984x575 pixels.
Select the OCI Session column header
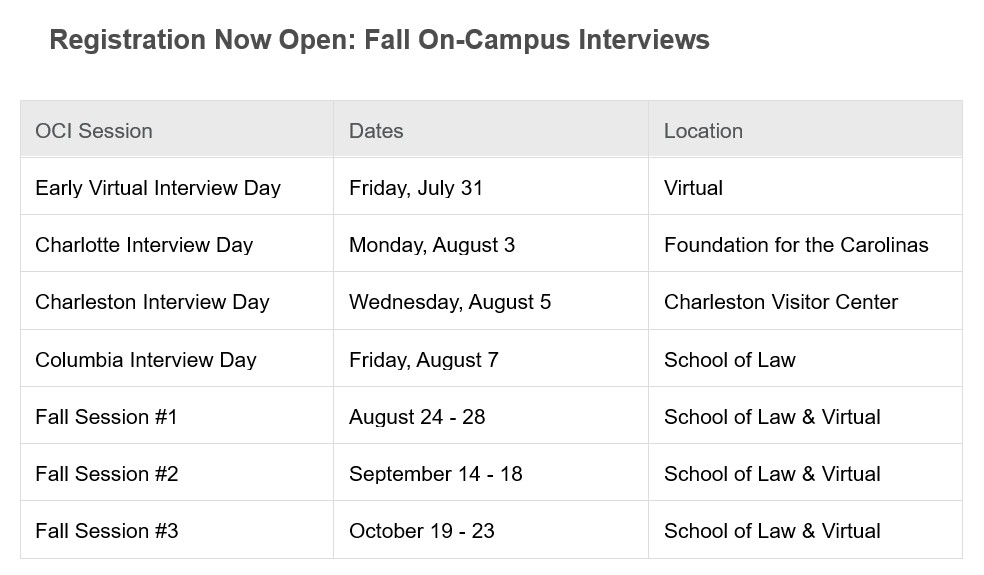pos(94,131)
